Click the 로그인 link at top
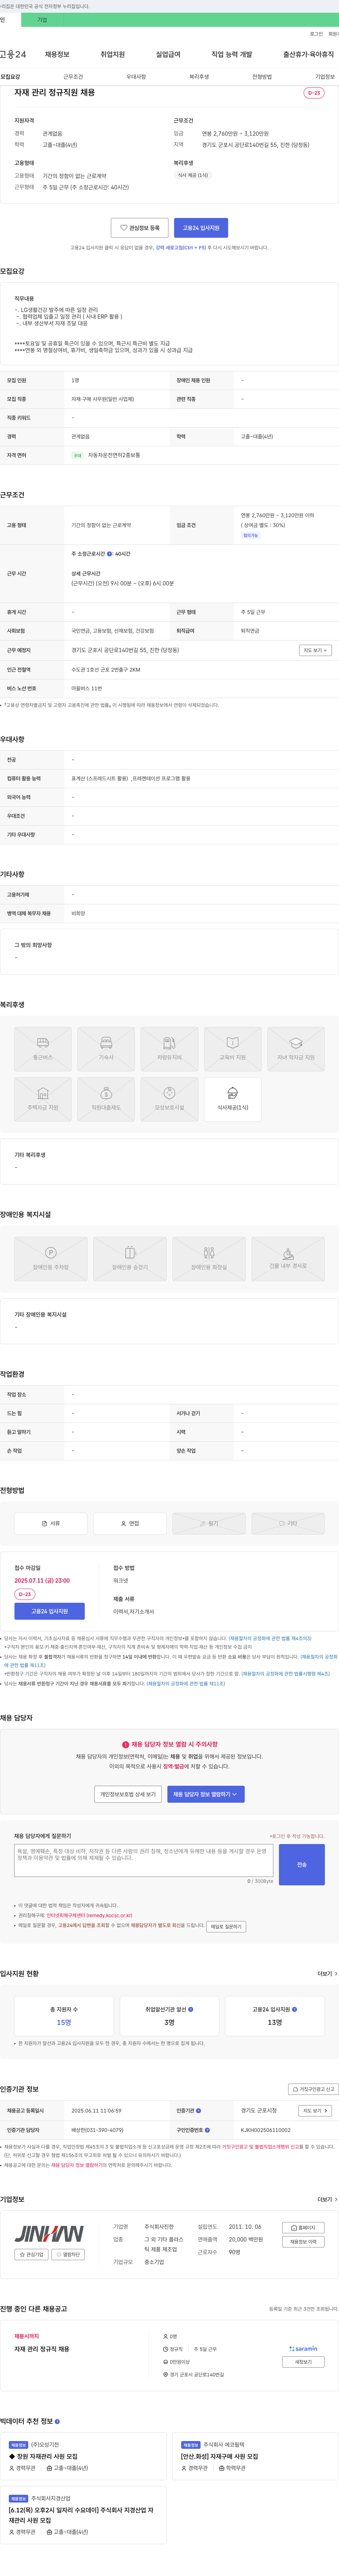Screen dimensions: 339x2576 coord(316,34)
